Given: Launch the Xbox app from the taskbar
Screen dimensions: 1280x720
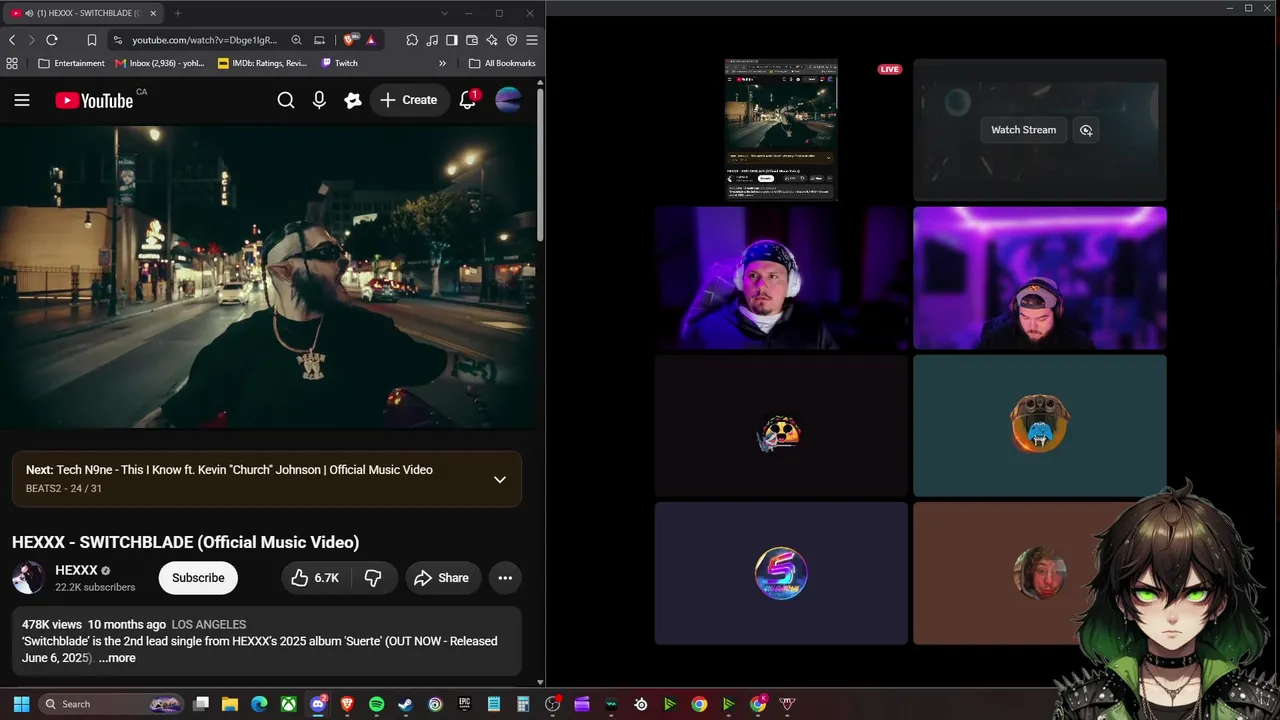Looking at the screenshot, I should (x=288, y=704).
